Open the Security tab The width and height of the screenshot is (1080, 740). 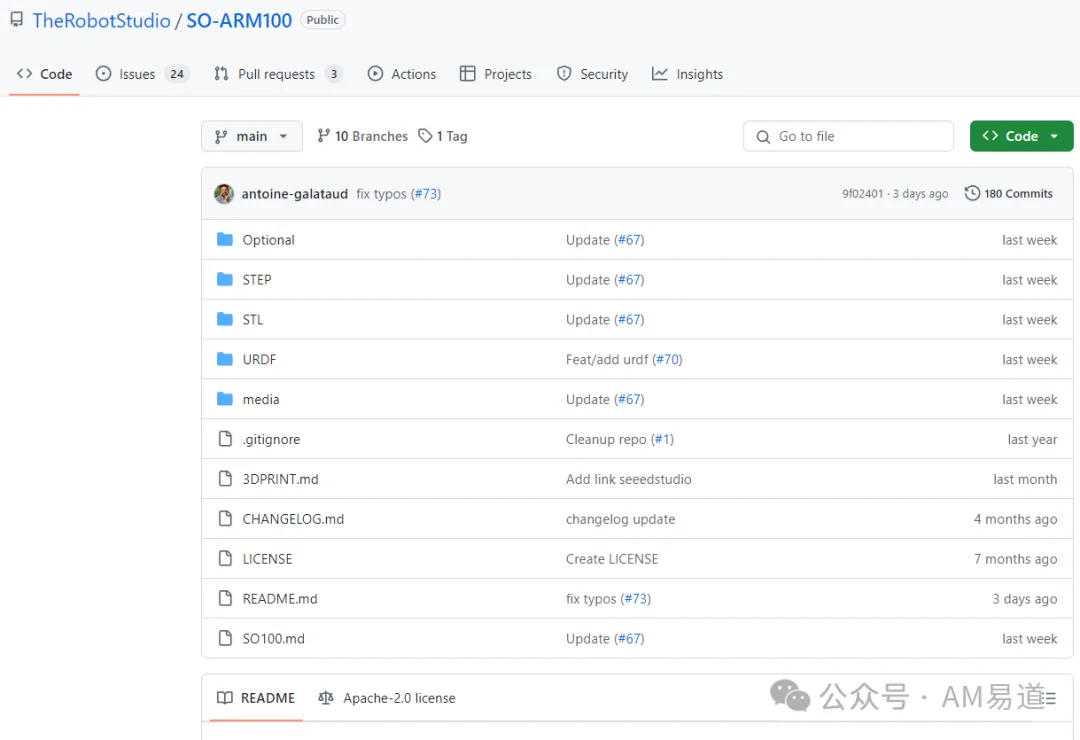tap(592, 74)
